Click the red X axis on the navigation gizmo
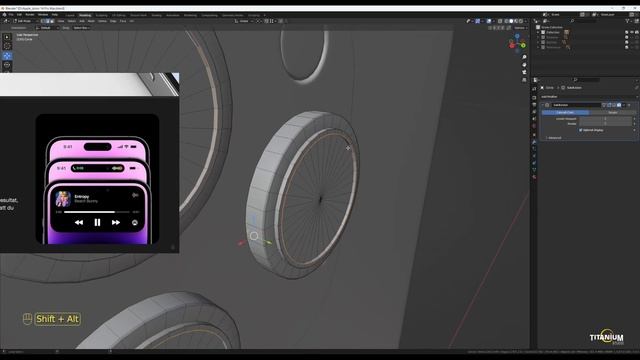 pos(512,45)
